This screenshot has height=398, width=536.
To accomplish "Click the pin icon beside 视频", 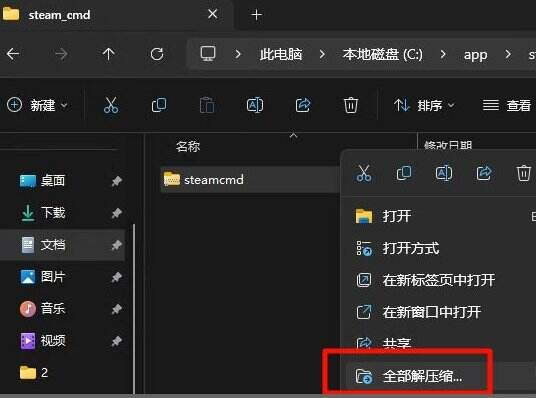I will pos(117,341).
